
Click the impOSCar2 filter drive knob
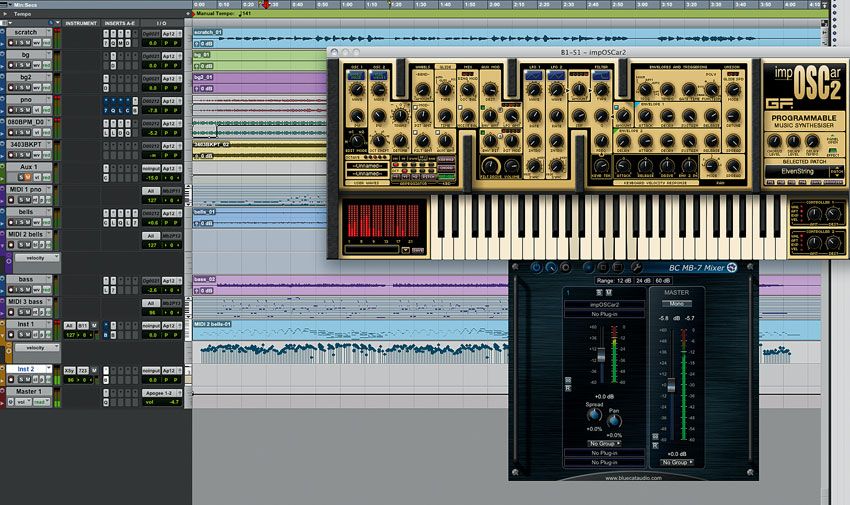point(491,166)
